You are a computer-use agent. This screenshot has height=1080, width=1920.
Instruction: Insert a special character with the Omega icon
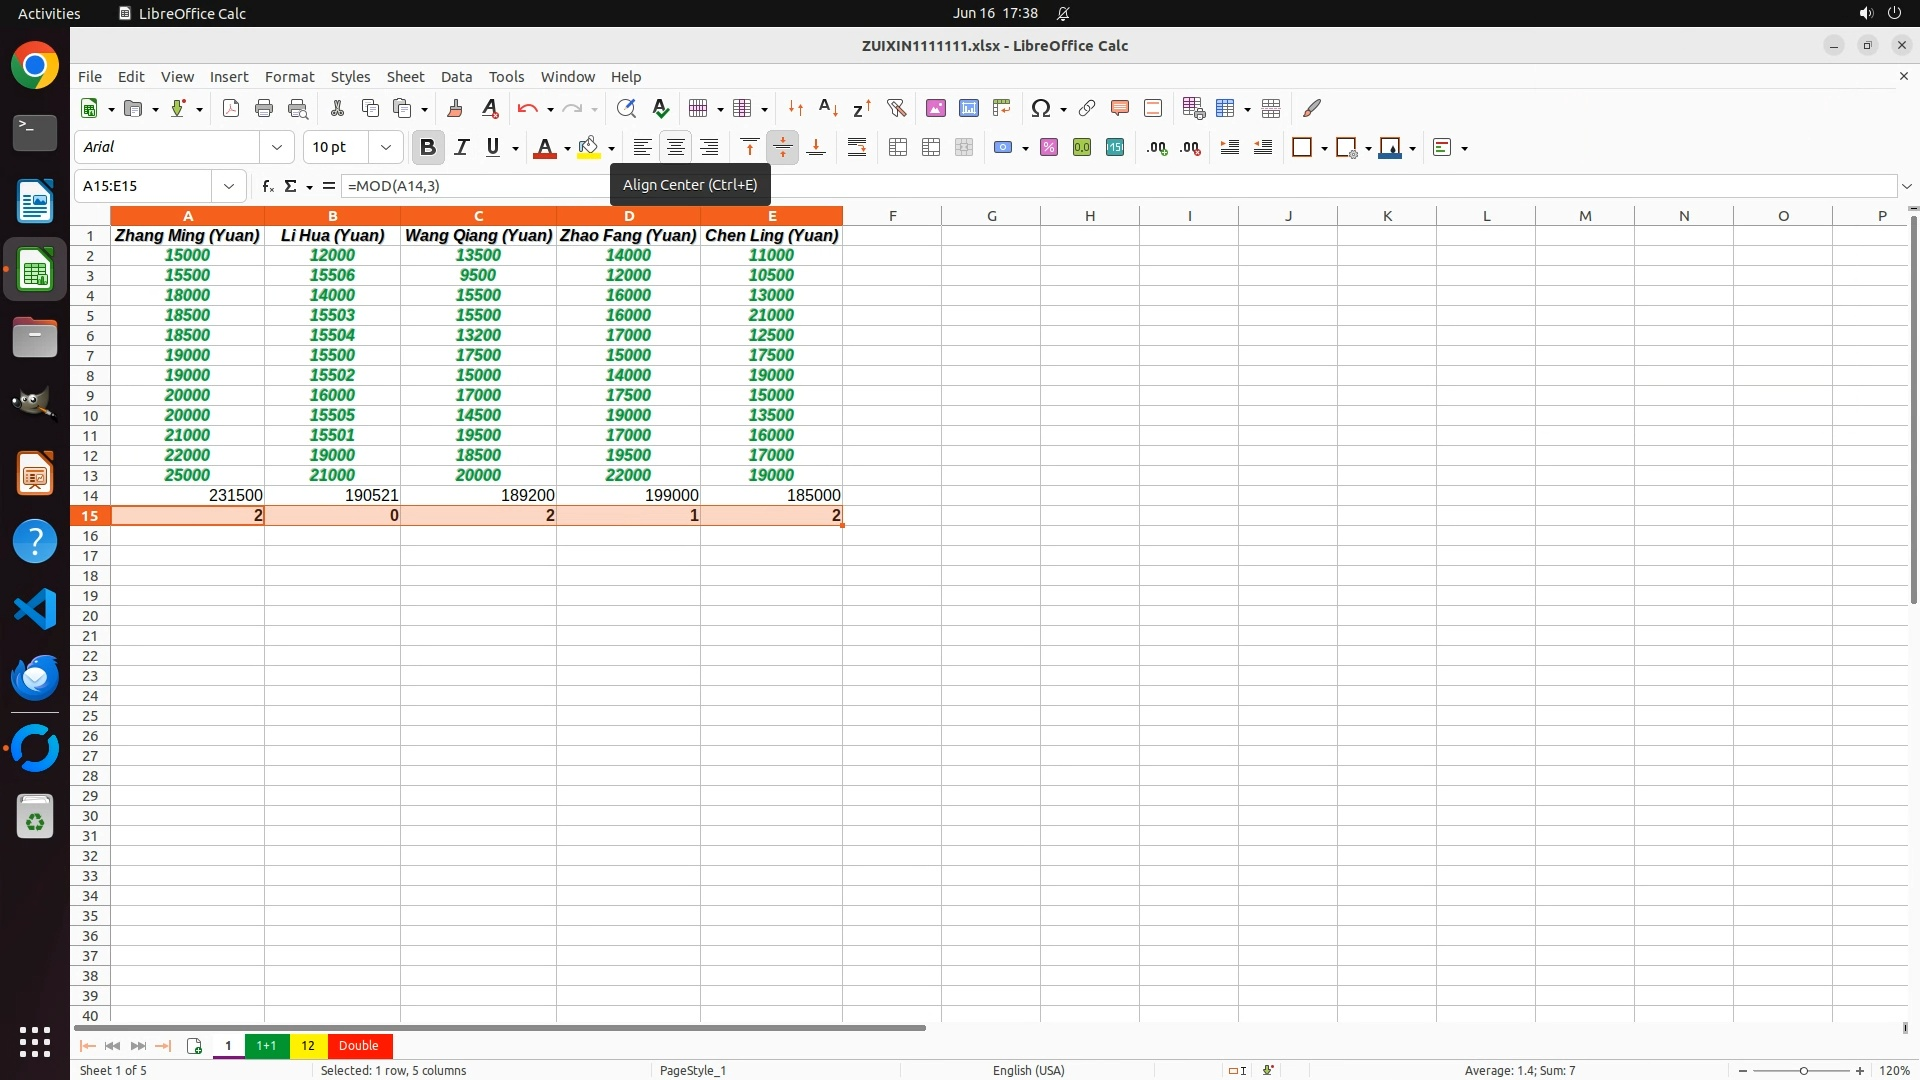(1040, 108)
